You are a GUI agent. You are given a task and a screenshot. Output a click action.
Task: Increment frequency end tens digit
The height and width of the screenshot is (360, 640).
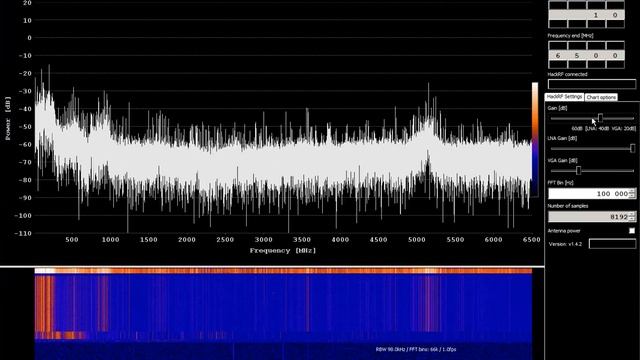(x=596, y=46)
